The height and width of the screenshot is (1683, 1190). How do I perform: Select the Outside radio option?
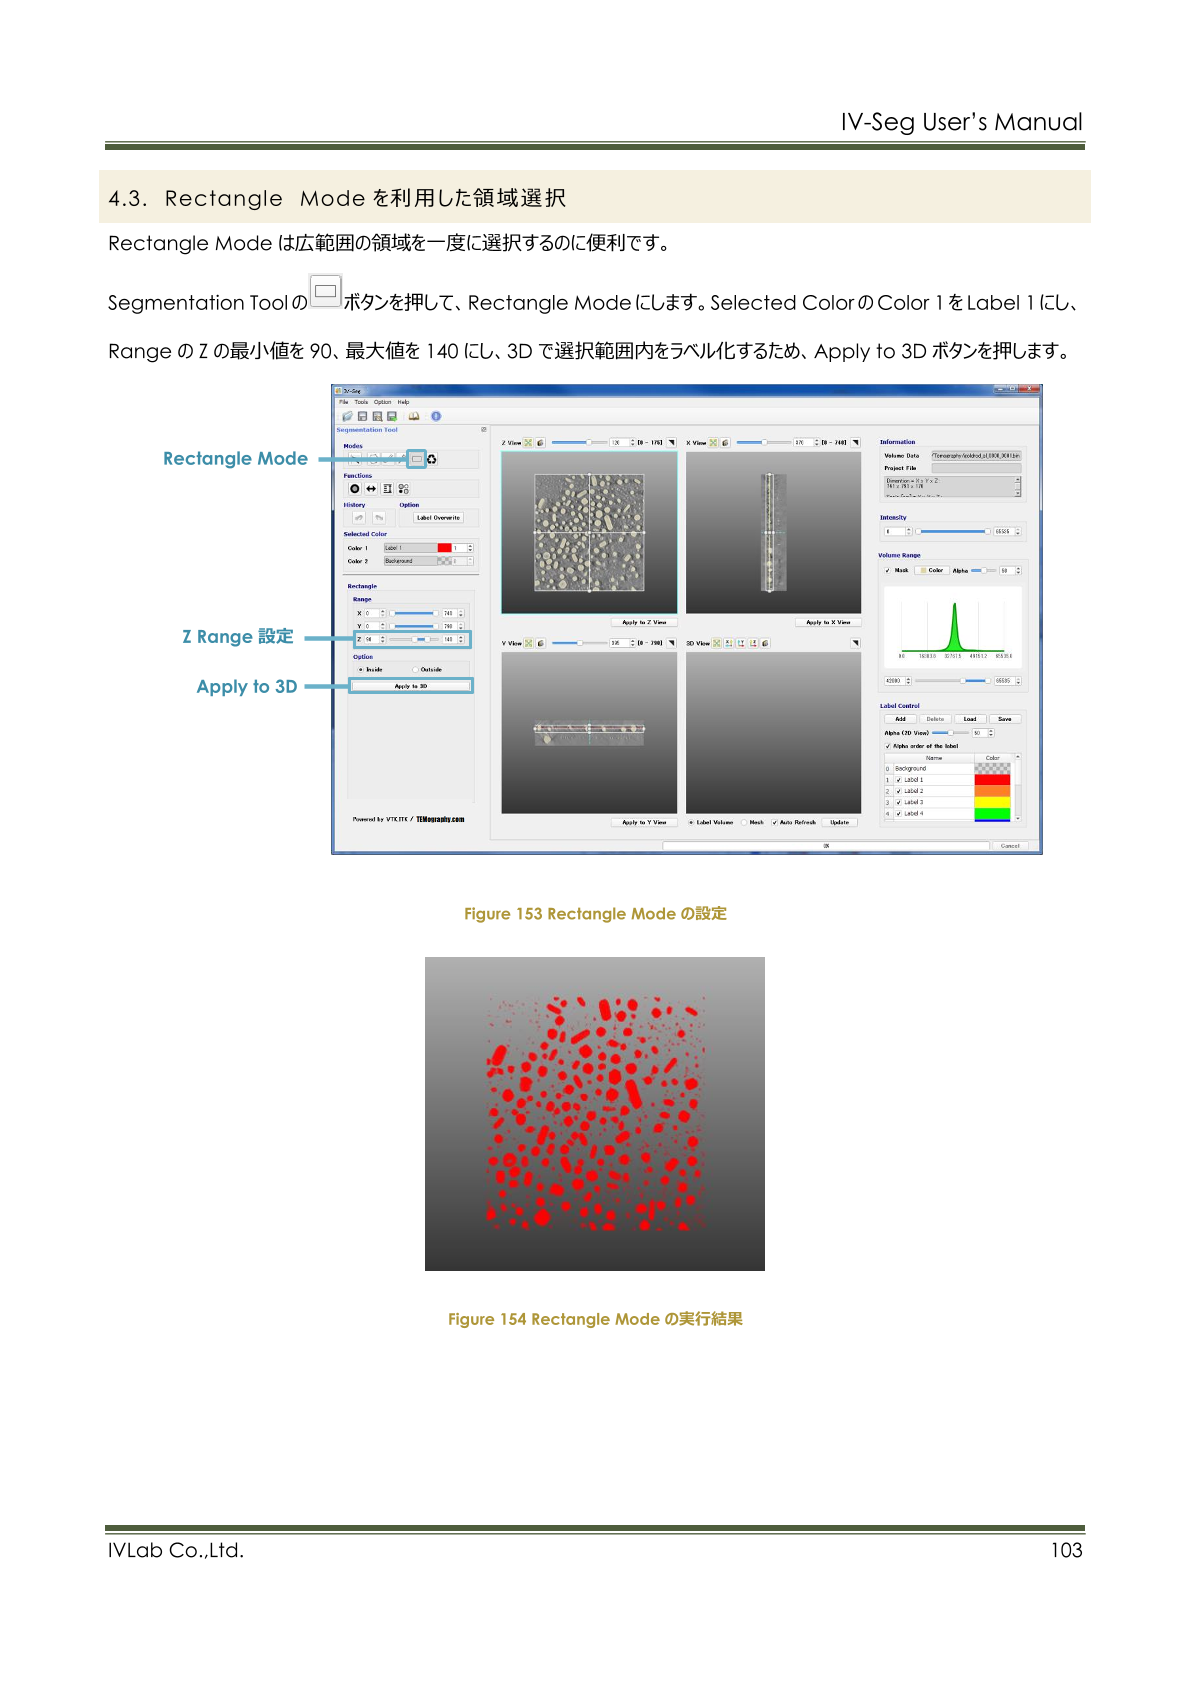click(x=416, y=670)
